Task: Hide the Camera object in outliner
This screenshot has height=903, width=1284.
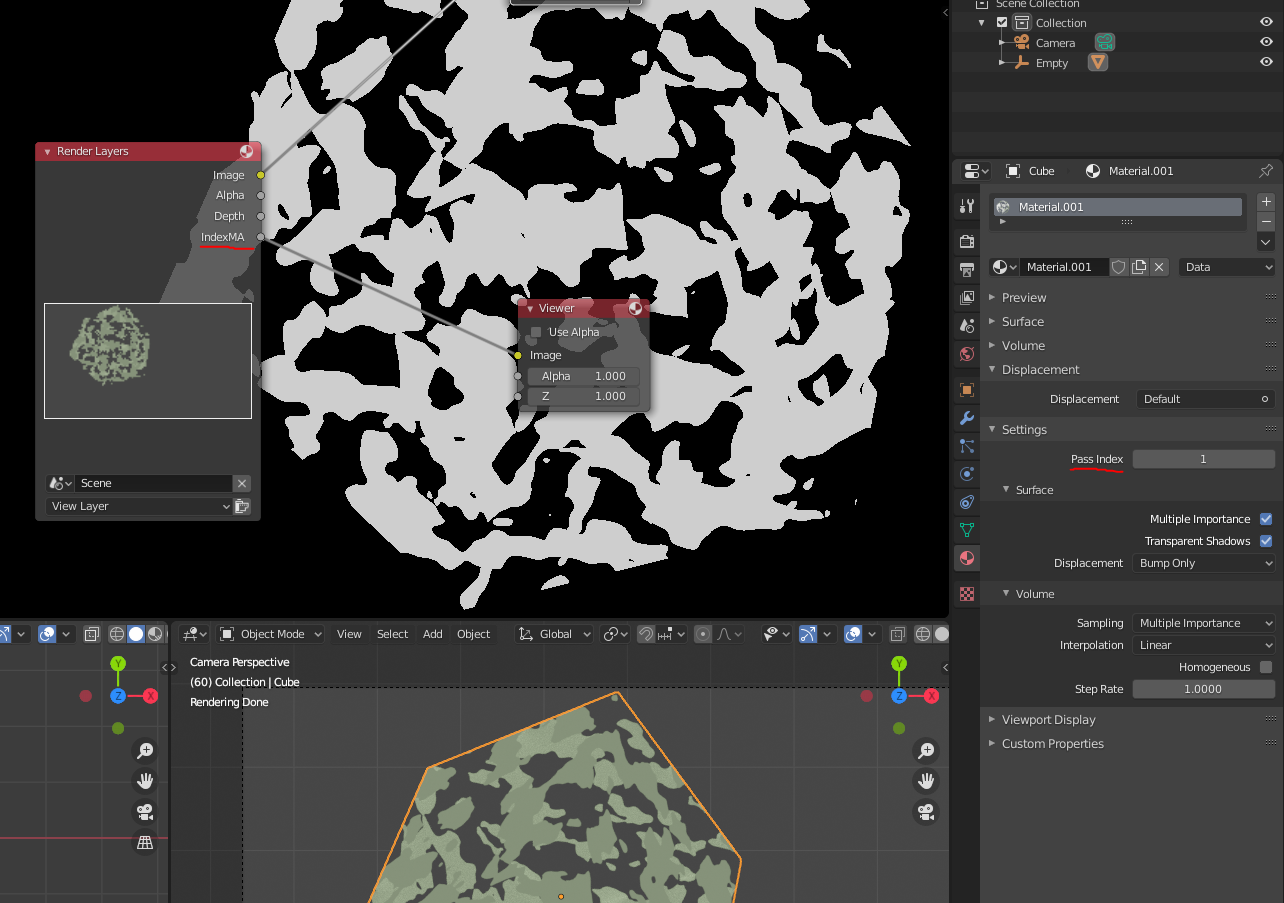Action: [x=1266, y=42]
